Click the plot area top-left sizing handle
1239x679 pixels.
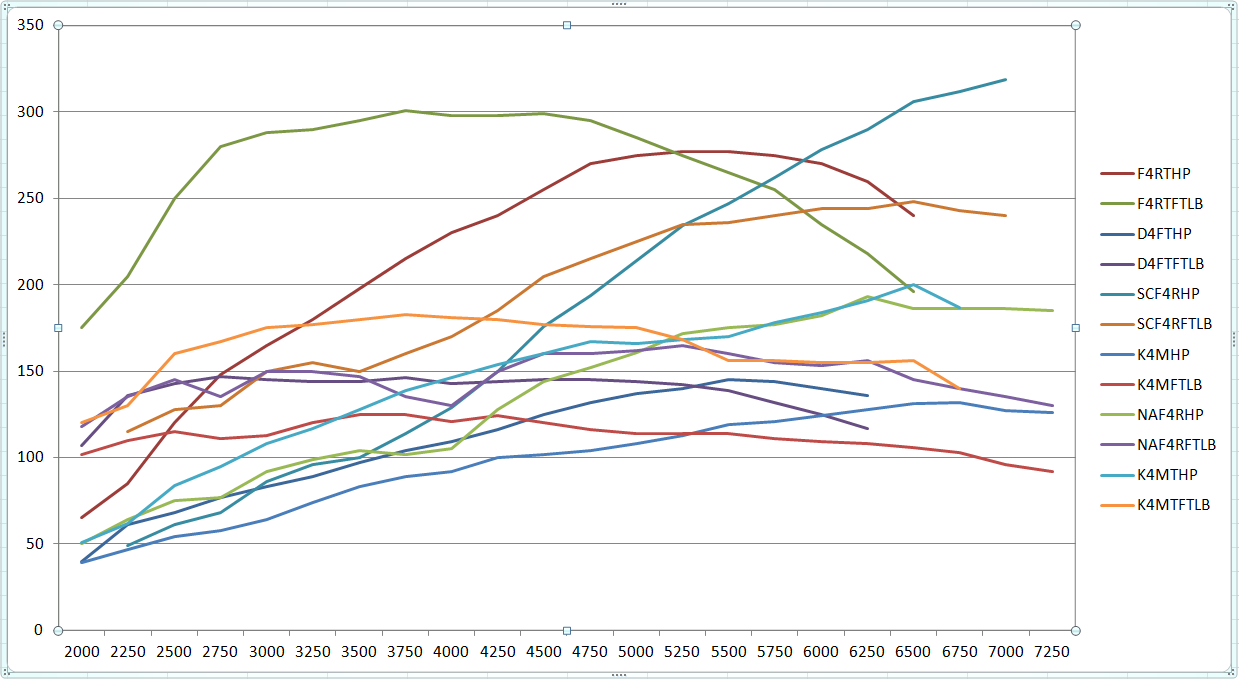[x=58, y=25]
